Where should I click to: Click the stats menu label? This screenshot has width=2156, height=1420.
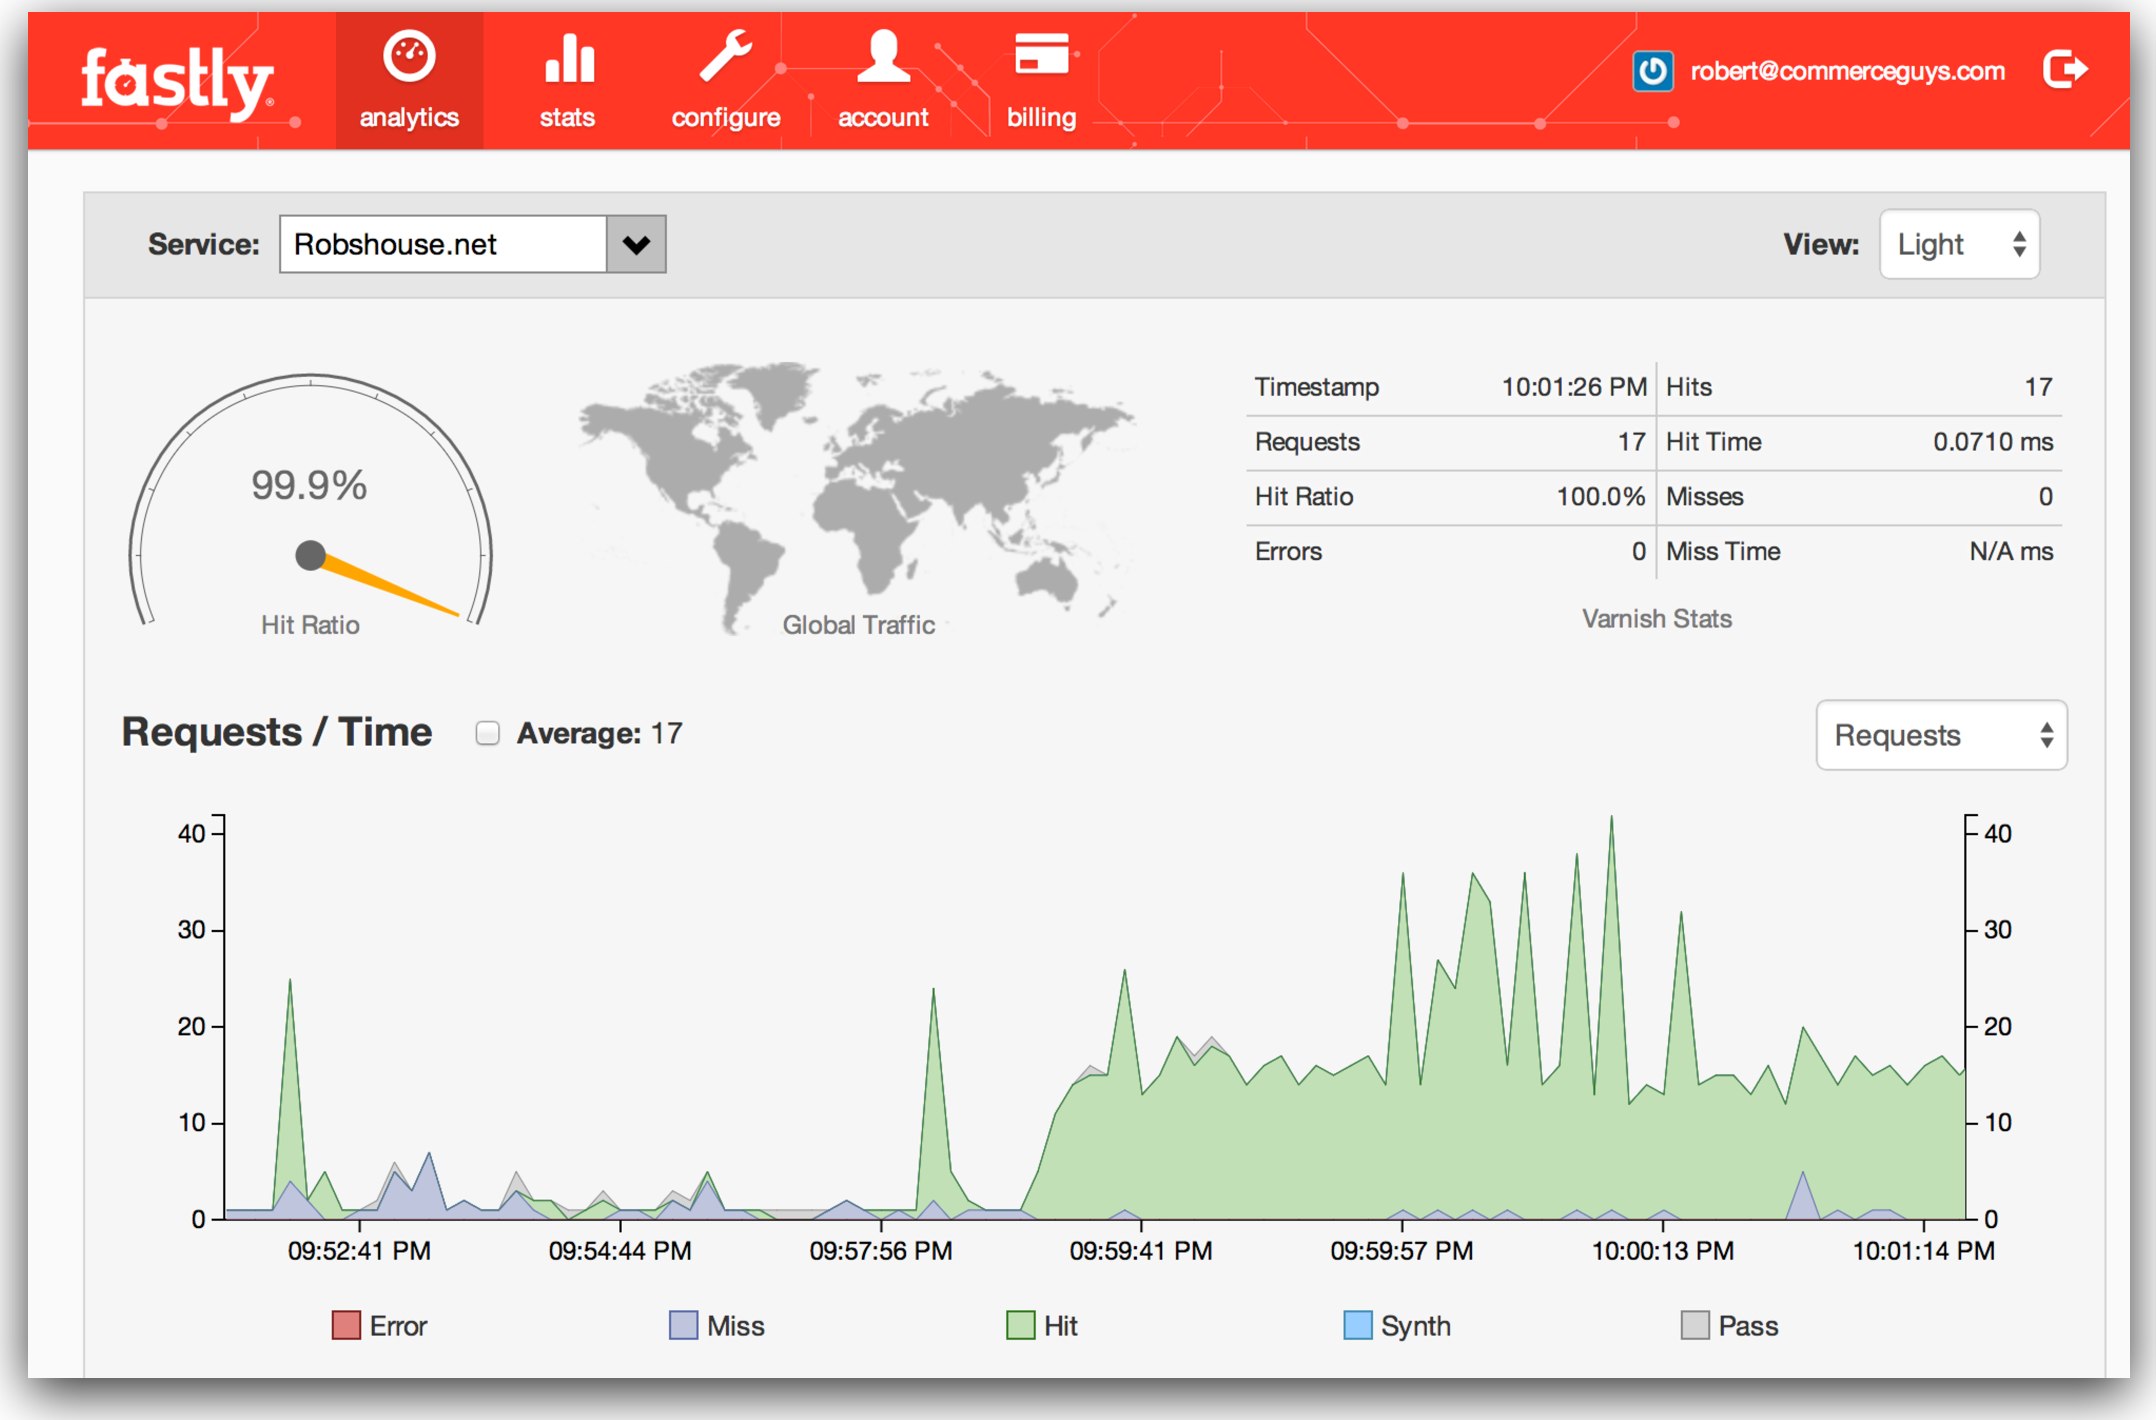click(567, 118)
